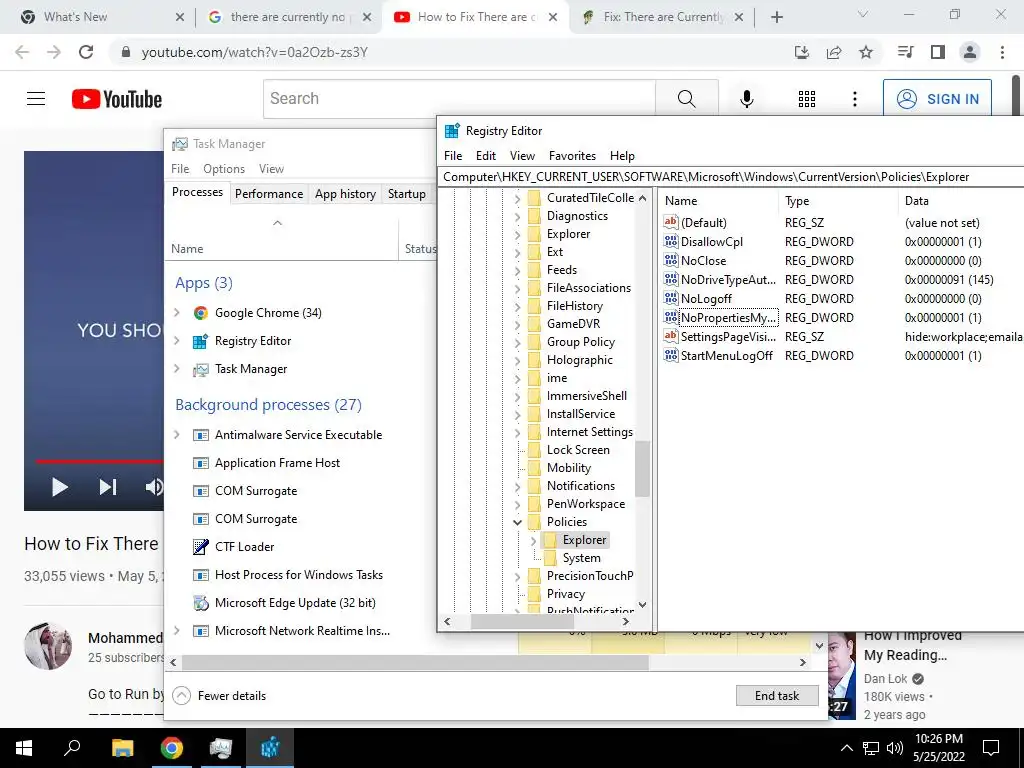Click Task Manager icon in taskbar
Screen dimensions: 1024x768
[x=221, y=748]
